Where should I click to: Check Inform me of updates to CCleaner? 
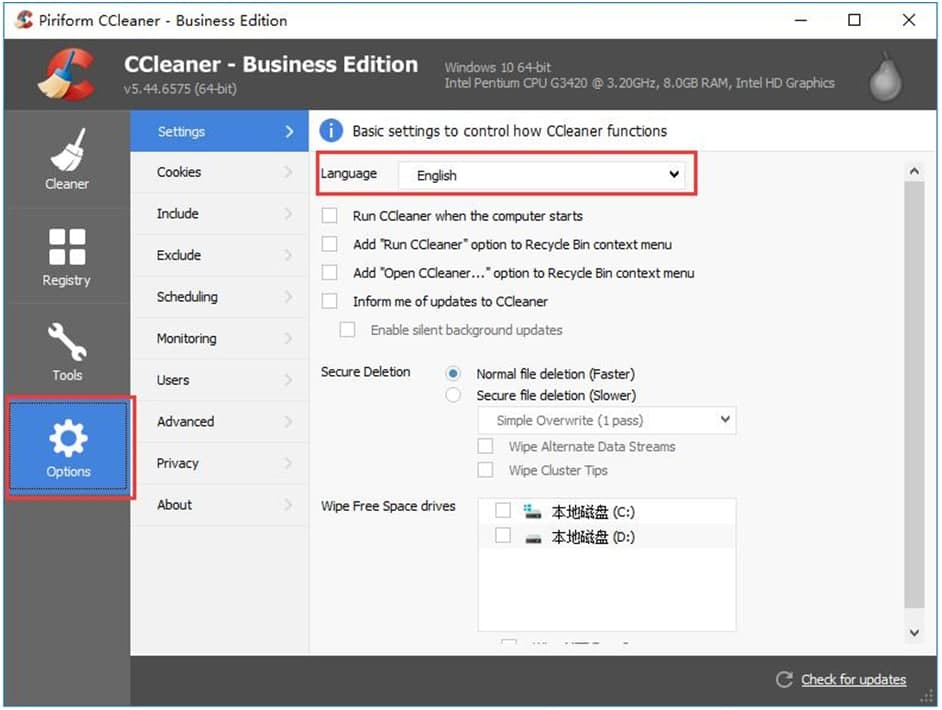point(330,301)
